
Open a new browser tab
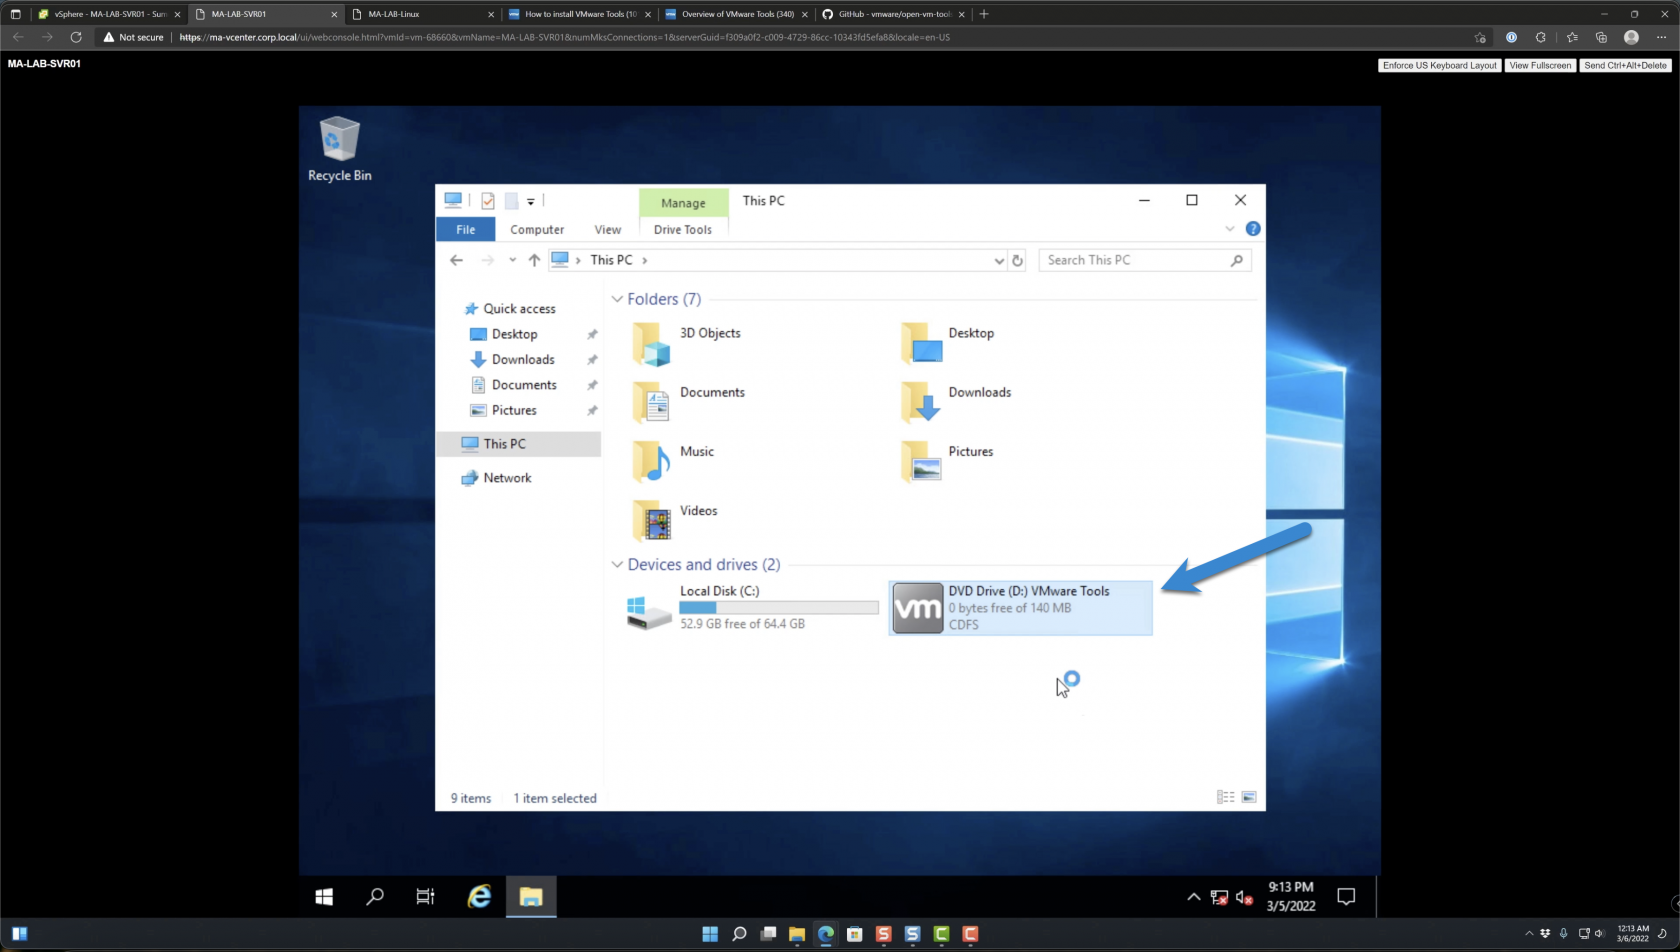(x=984, y=14)
